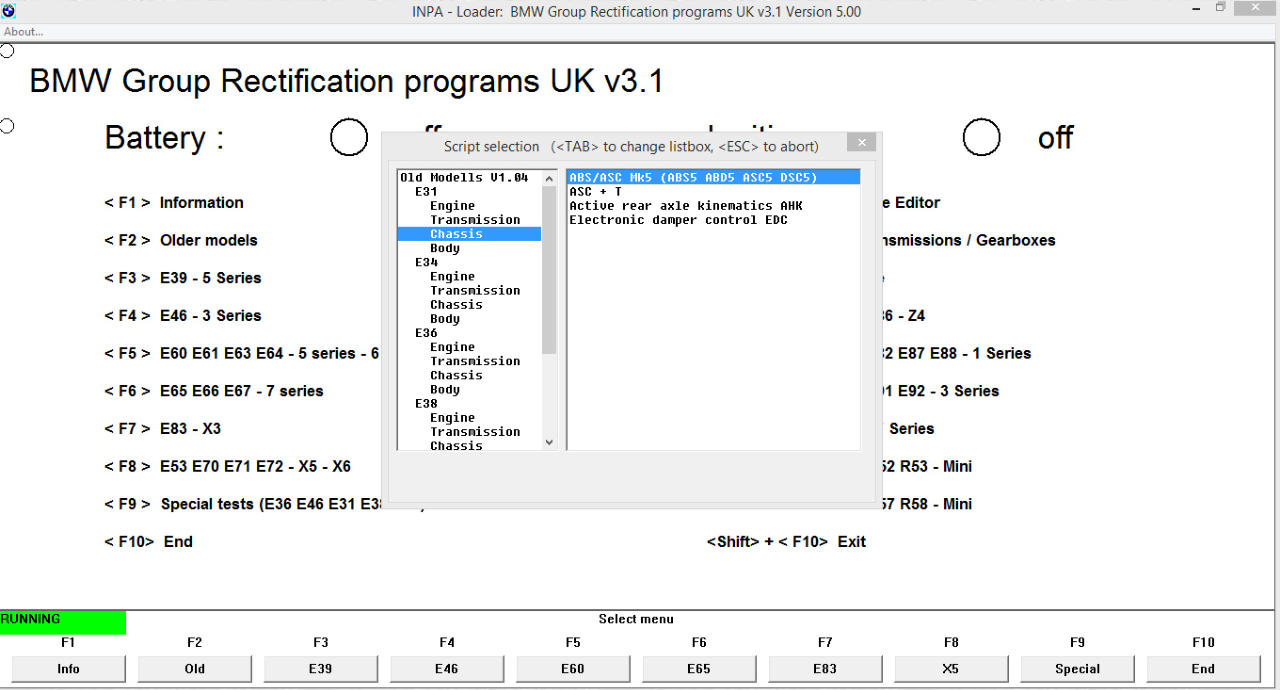The height and width of the screenshot is (690, 1280).
Task: Click tree list scrollbar down arrow
Action: [x=549, y=442]
